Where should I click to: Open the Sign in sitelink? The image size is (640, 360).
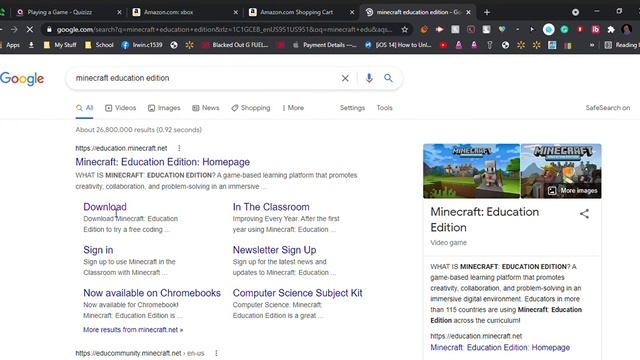[x=98, y=250]
